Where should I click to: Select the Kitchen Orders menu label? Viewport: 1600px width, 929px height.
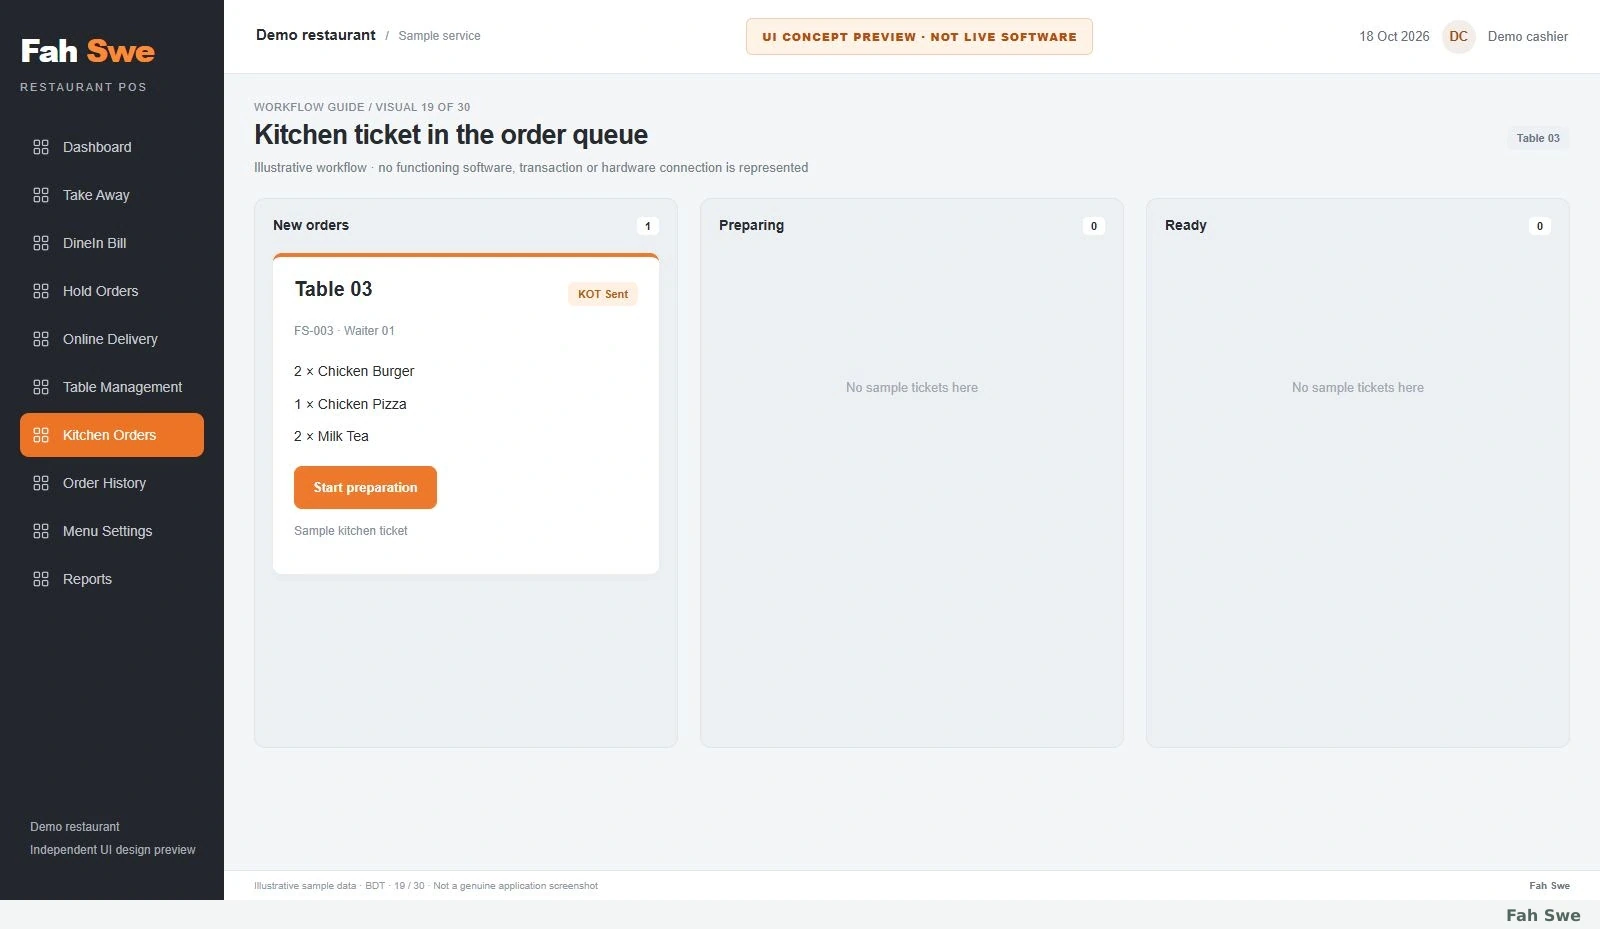pyautogui.click(x=109, y=435)
